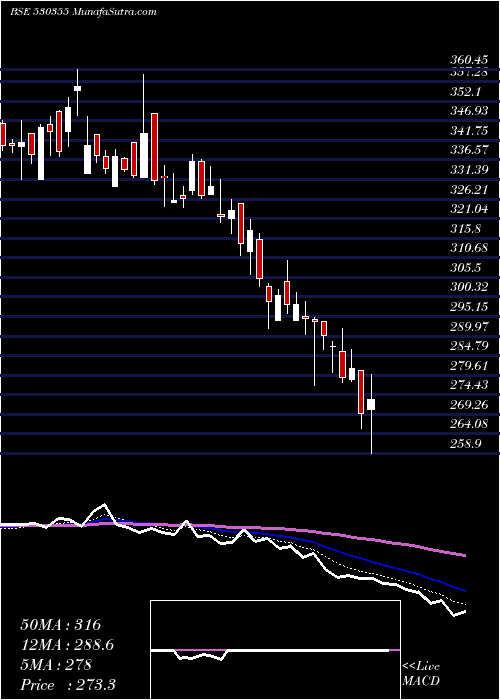500x700 pixels.
Task: Click the topmost small white candle near 352
Action: 78,88
